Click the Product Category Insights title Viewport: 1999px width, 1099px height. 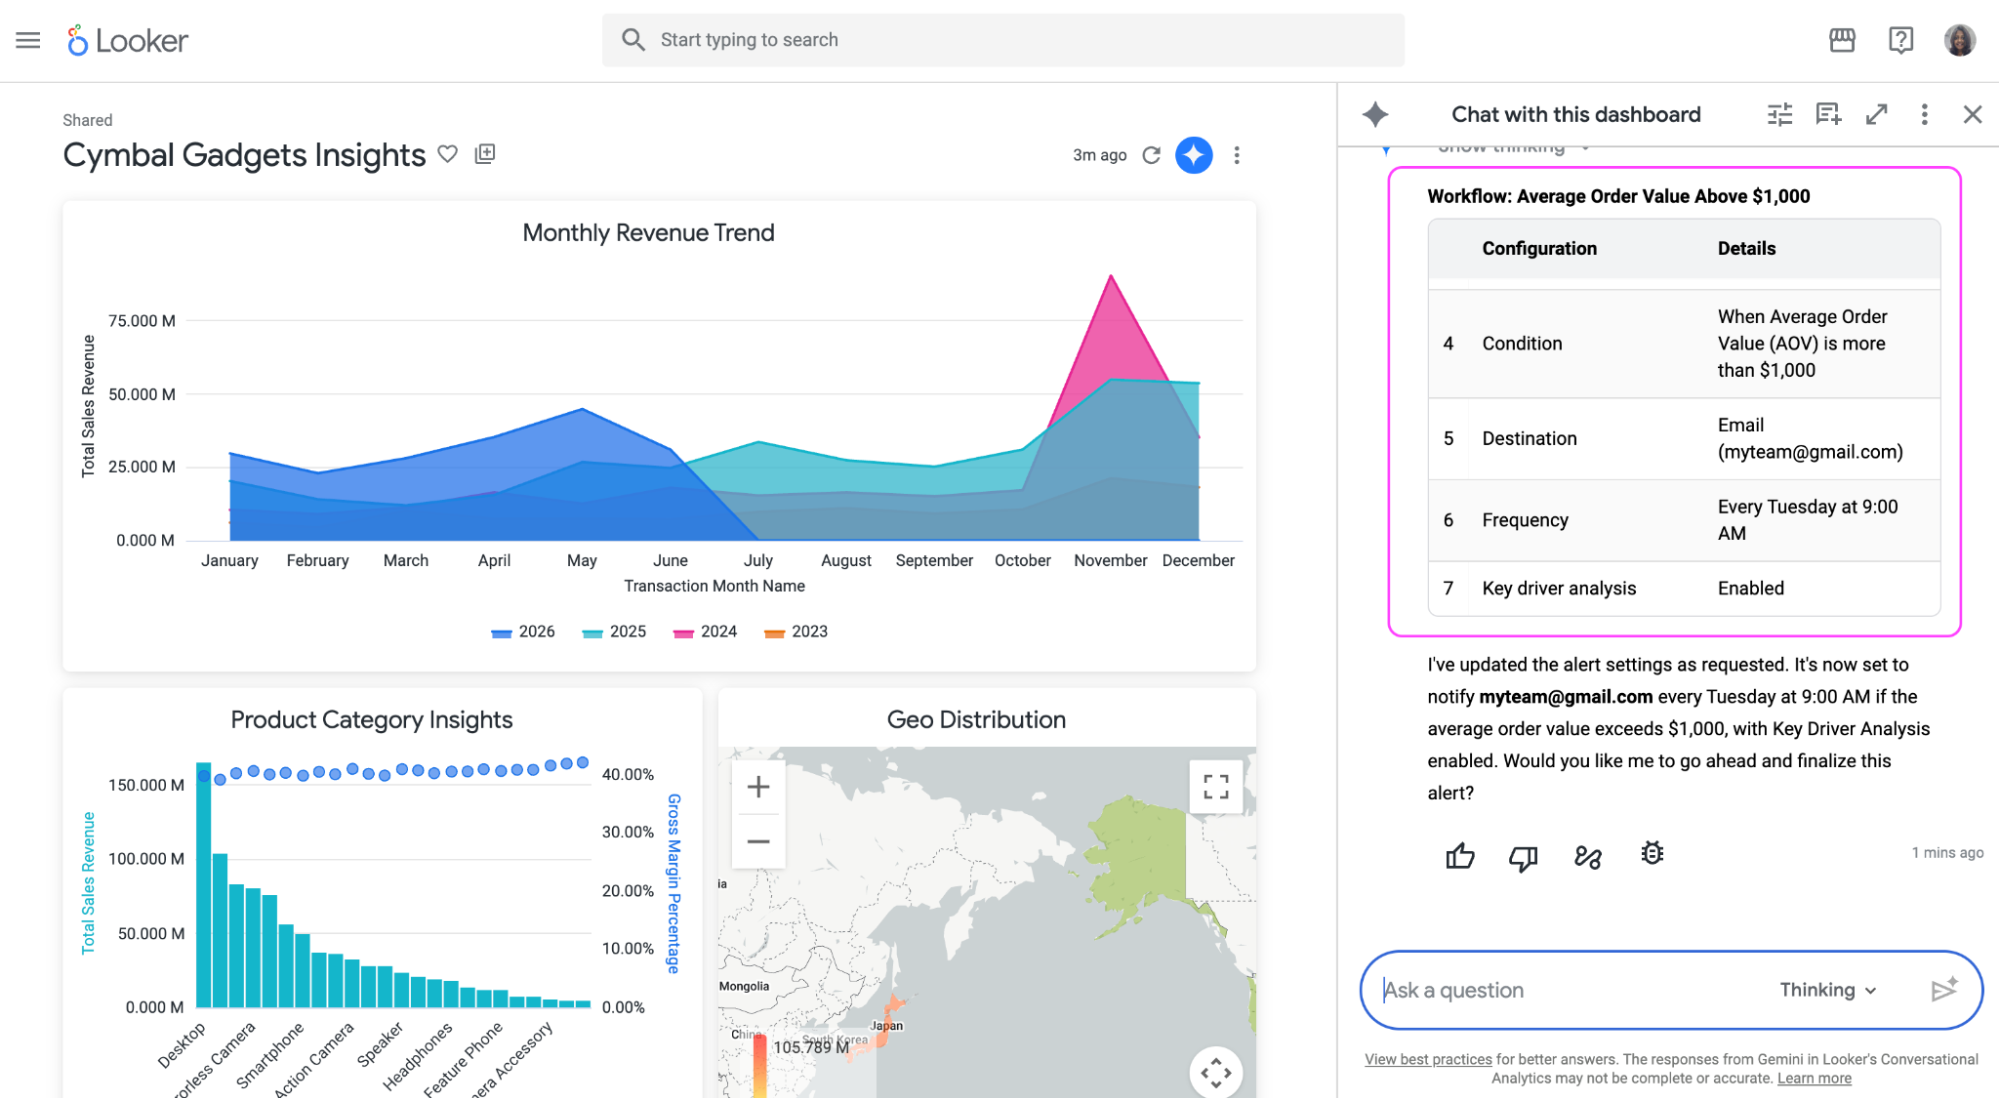tap(371, 720)
